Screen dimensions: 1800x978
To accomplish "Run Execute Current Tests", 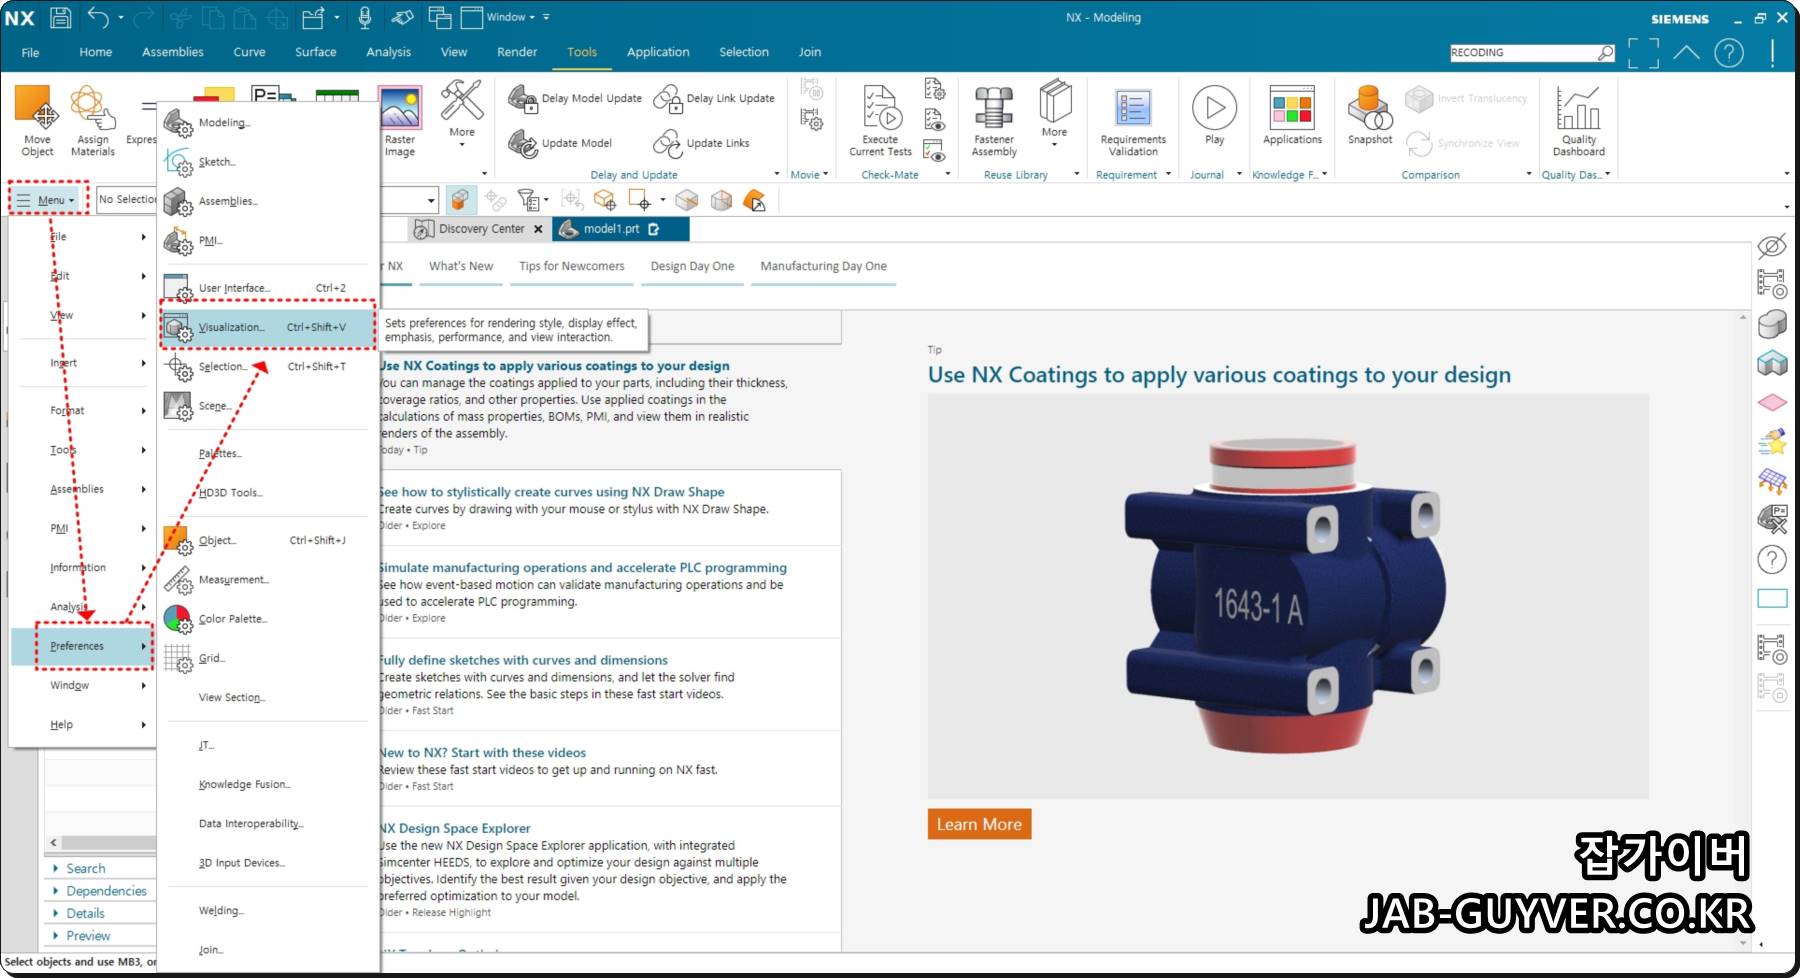I will (x=880, y=120).
